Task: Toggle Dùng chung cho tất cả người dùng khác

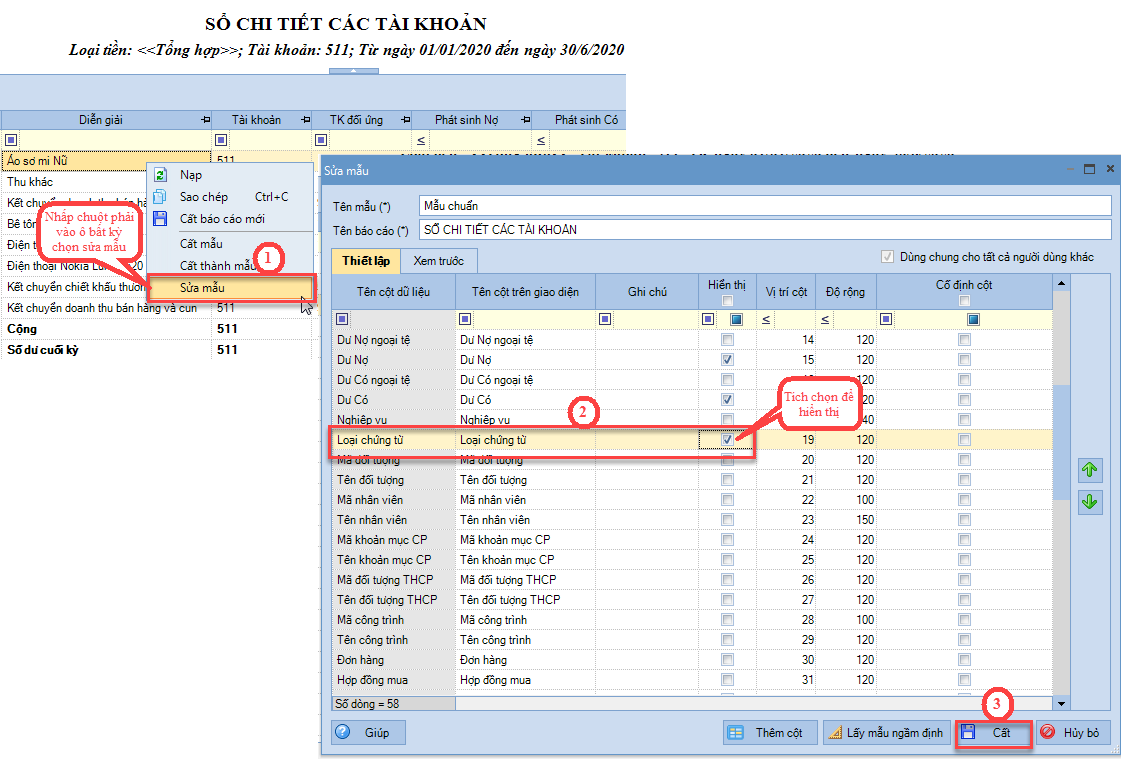Action: point(887,257)
